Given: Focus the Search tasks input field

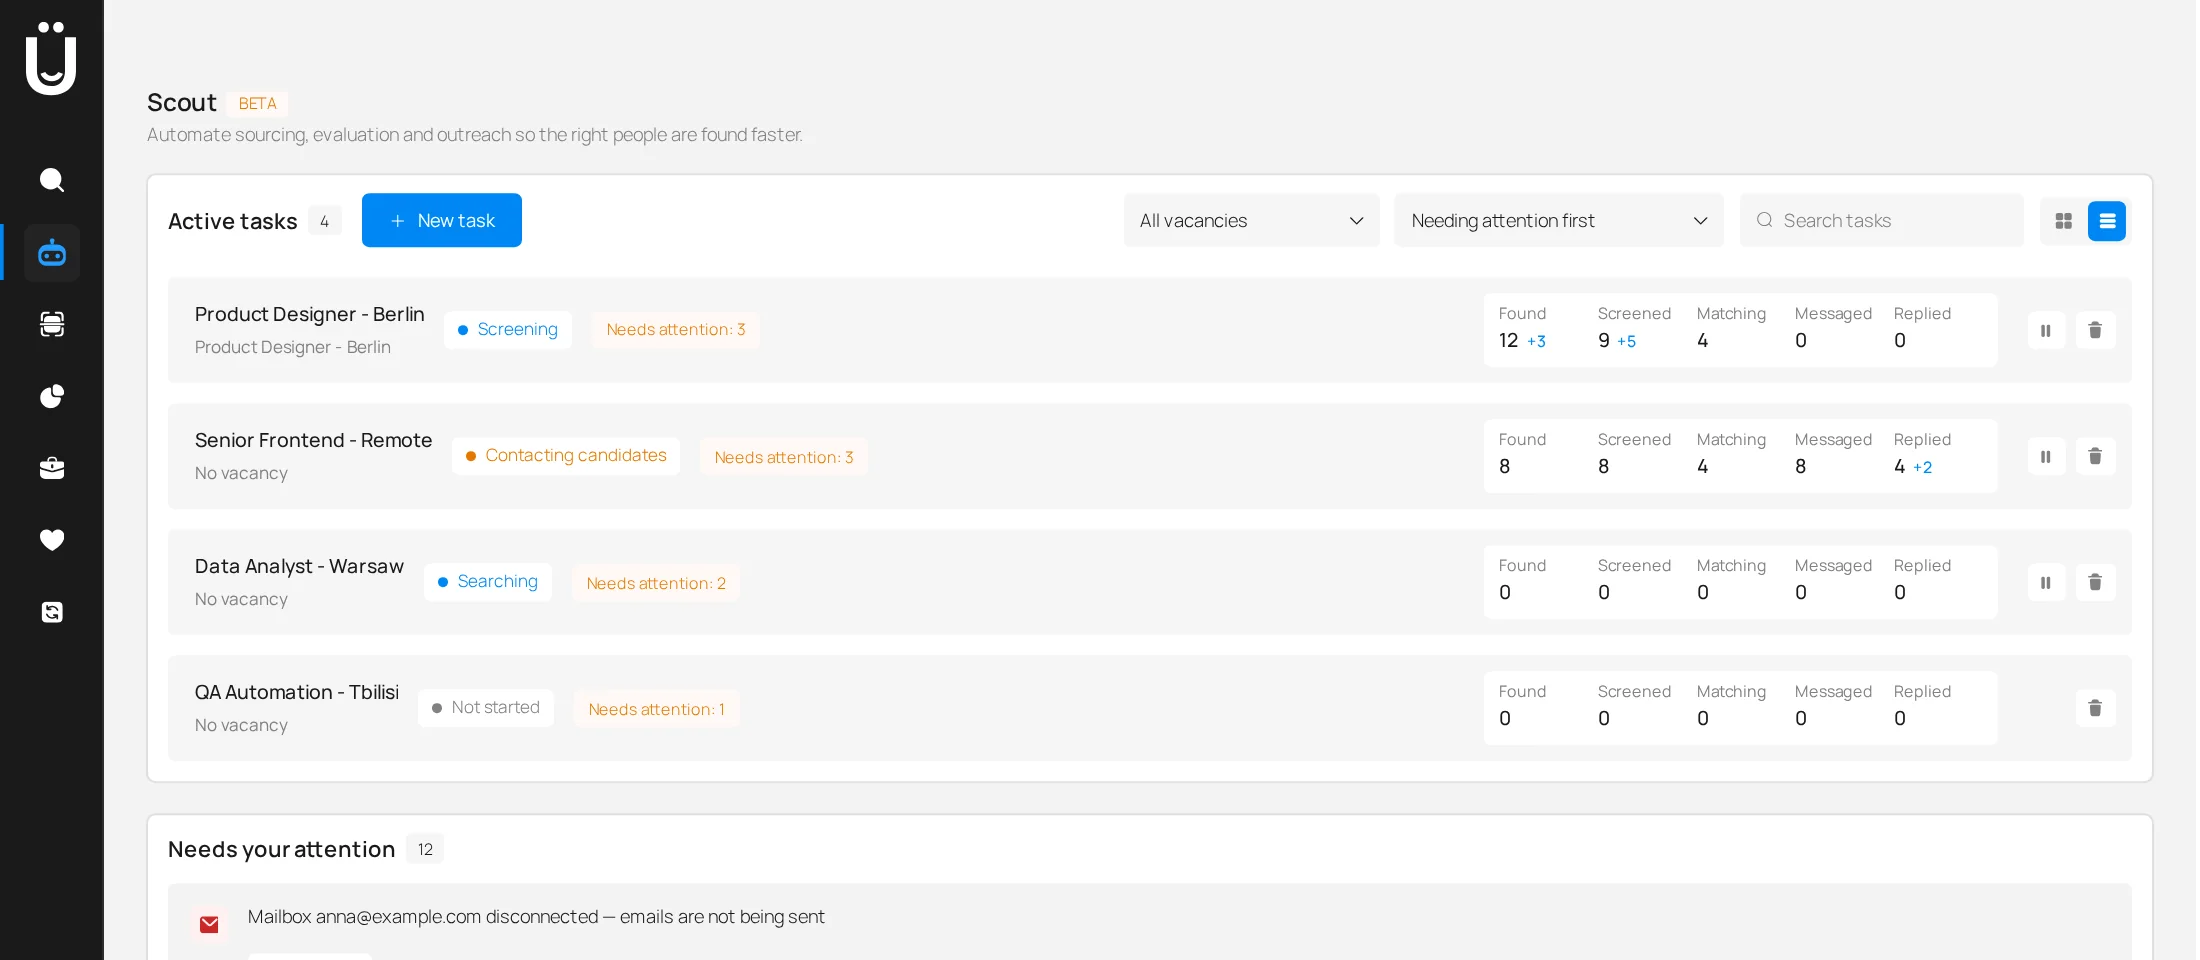Looking at the screenshot, I should tap(1882, 220).
